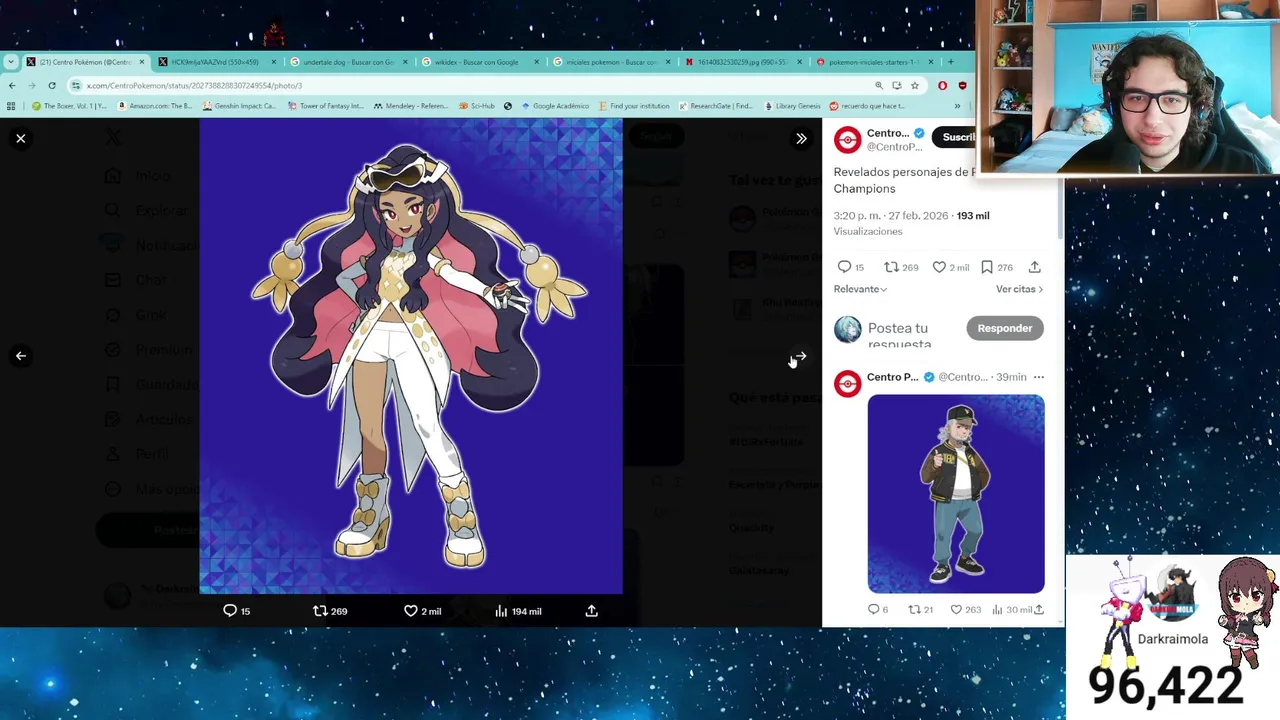Viewport: 1280px width, 720px height.
Task: Click the Suscribirse button
Action: 953,137
